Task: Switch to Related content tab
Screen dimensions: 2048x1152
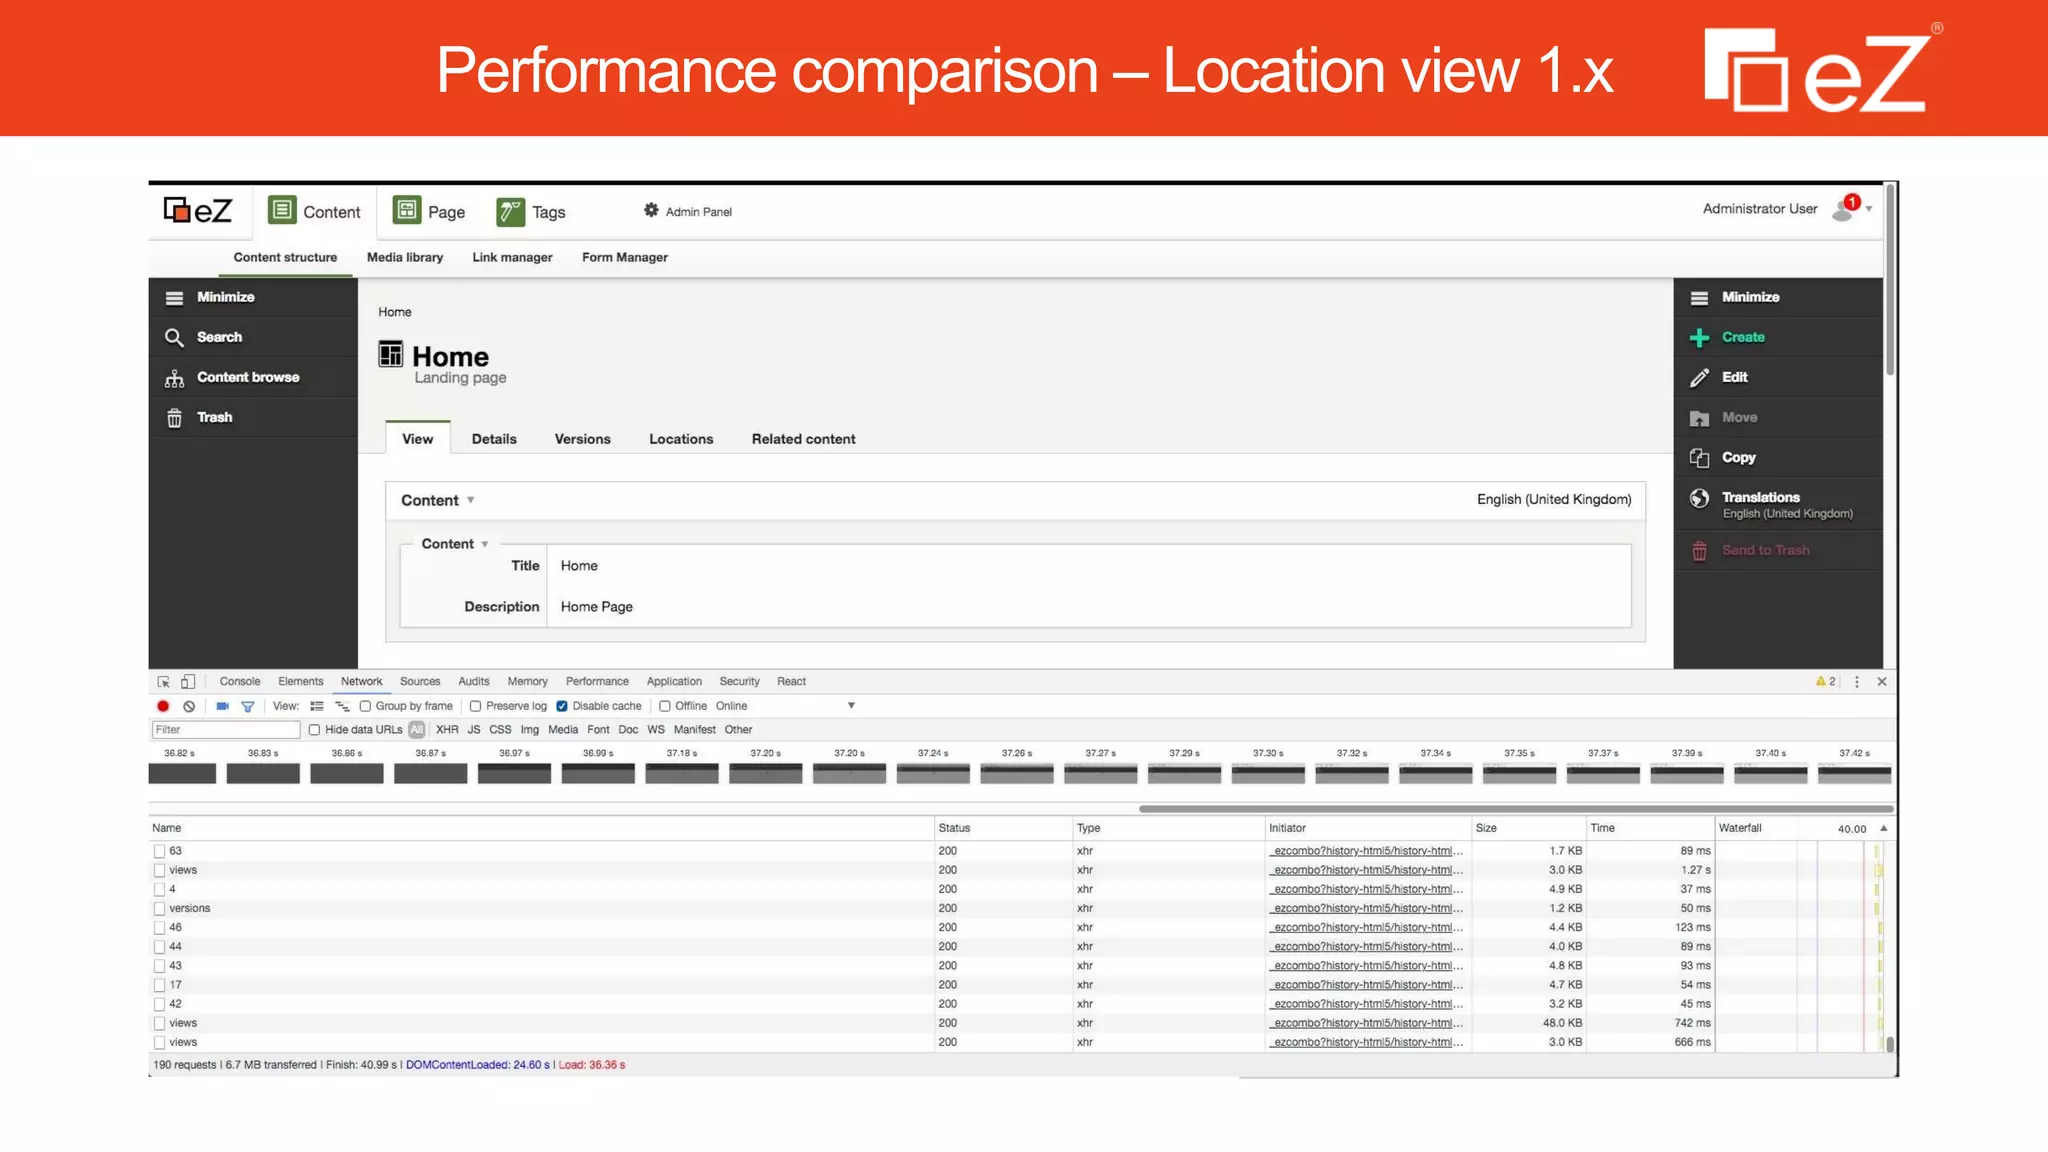Action: [x=804, y=439]
